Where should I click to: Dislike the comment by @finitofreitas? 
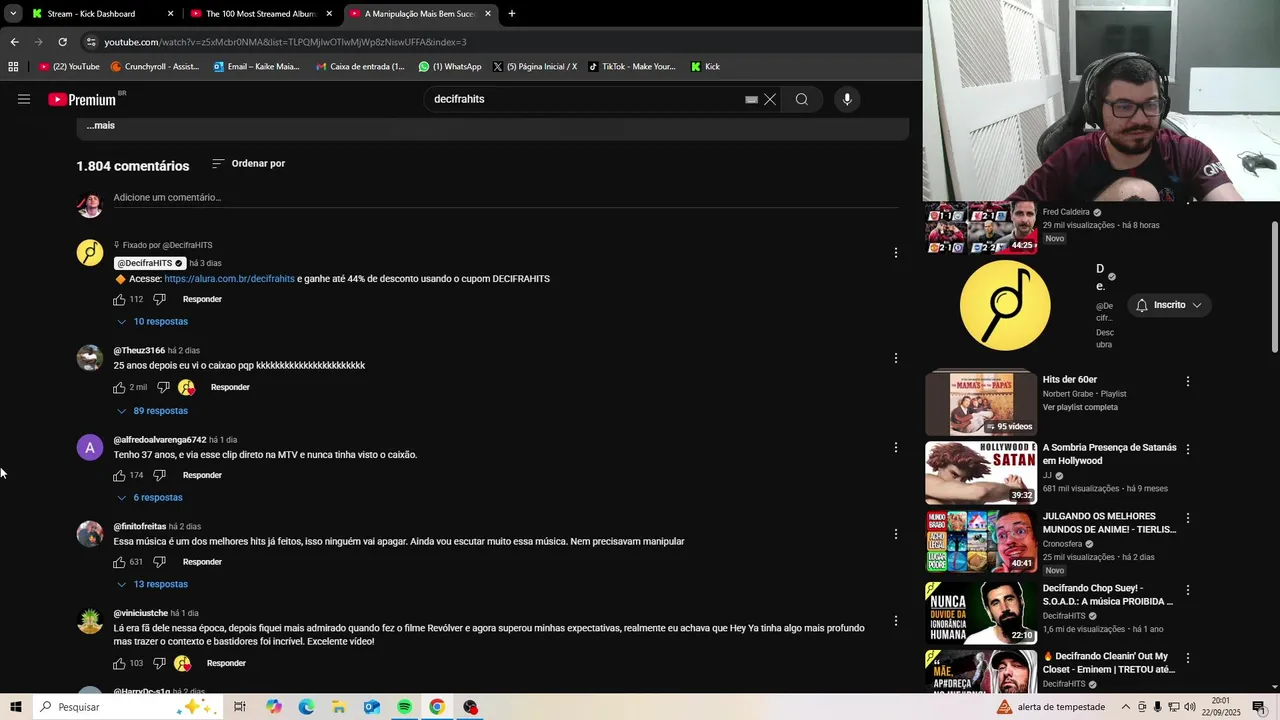click(x=159, y=562)
